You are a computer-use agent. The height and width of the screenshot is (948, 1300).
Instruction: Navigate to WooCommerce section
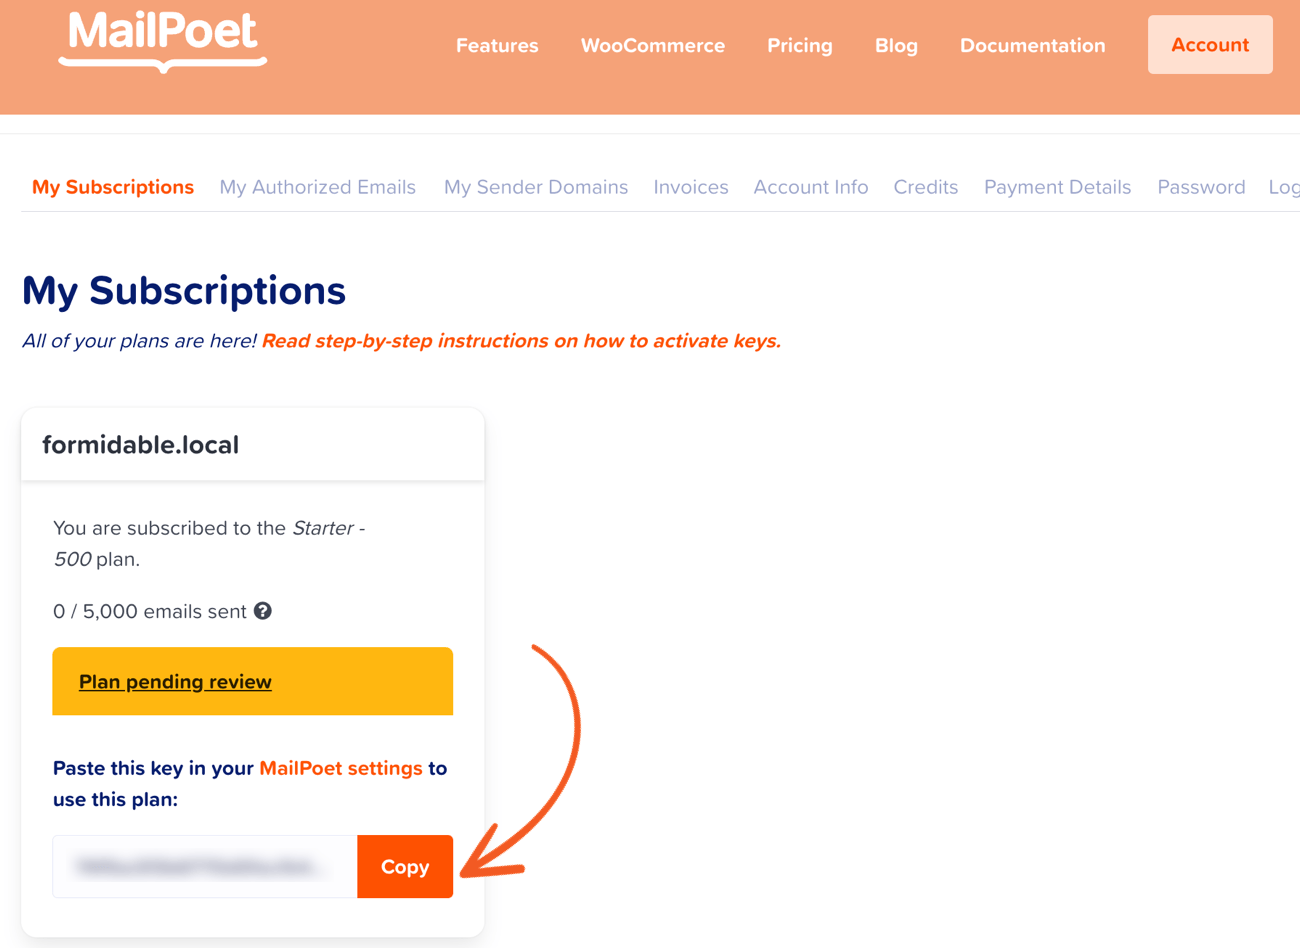point(653,45)
